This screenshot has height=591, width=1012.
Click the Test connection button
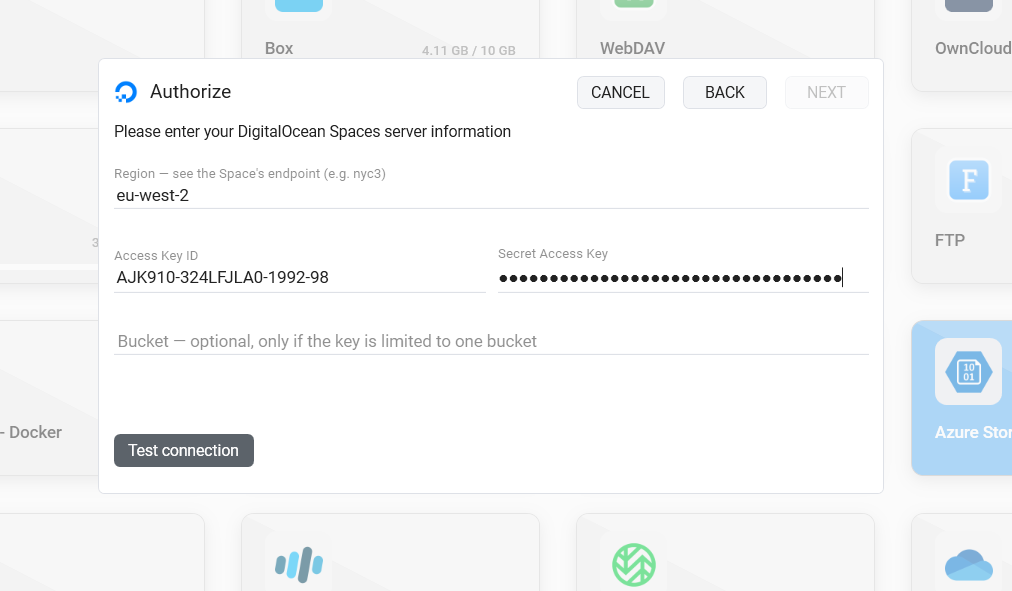point(183,450)
